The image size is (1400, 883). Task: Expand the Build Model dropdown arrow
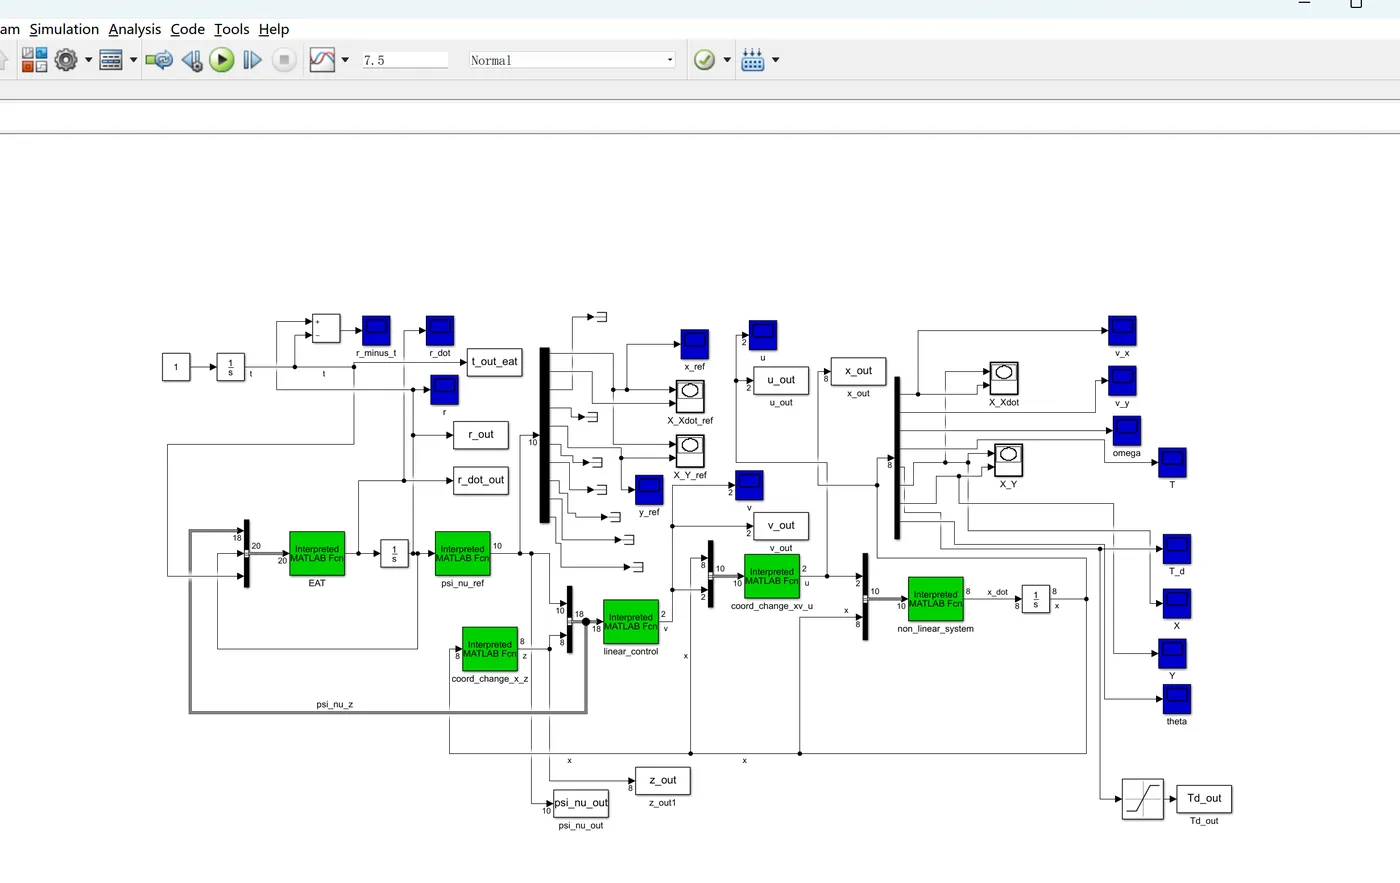[x=775, y=60]
